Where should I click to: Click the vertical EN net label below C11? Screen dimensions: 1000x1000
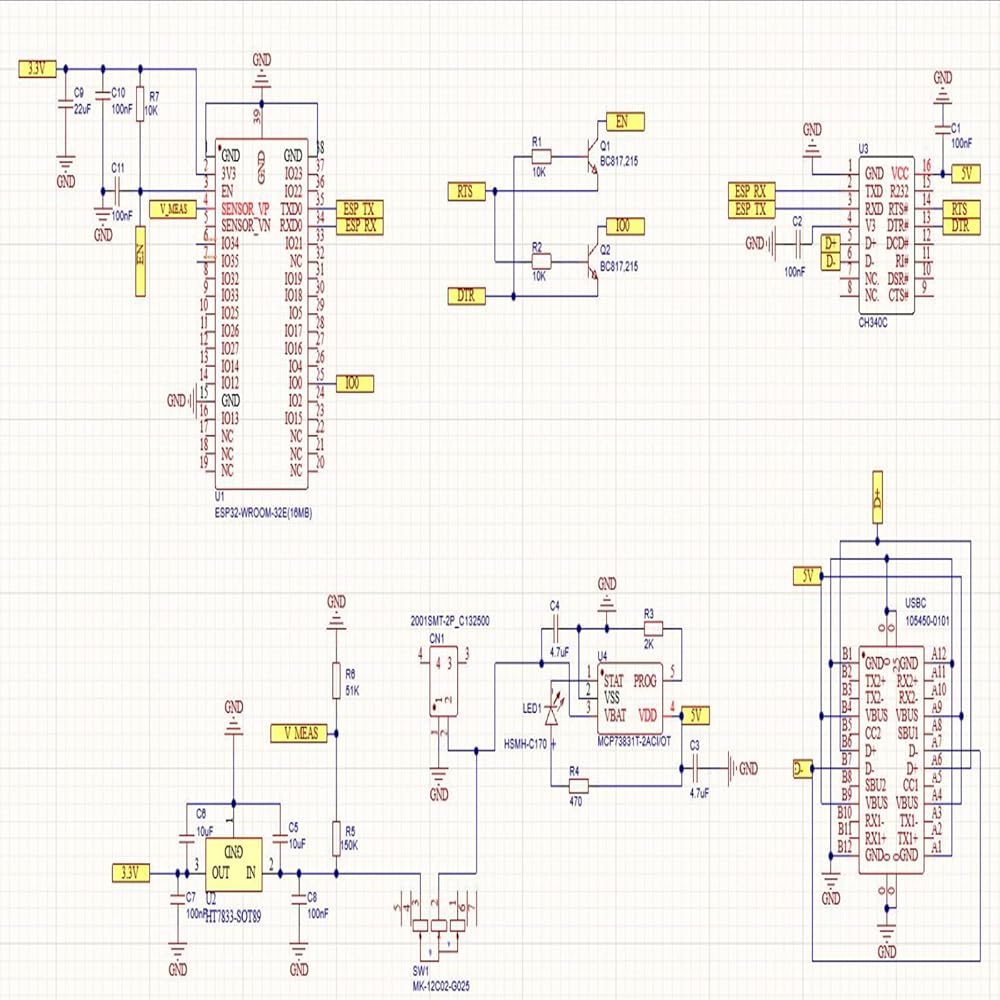(x=140, y=261)
